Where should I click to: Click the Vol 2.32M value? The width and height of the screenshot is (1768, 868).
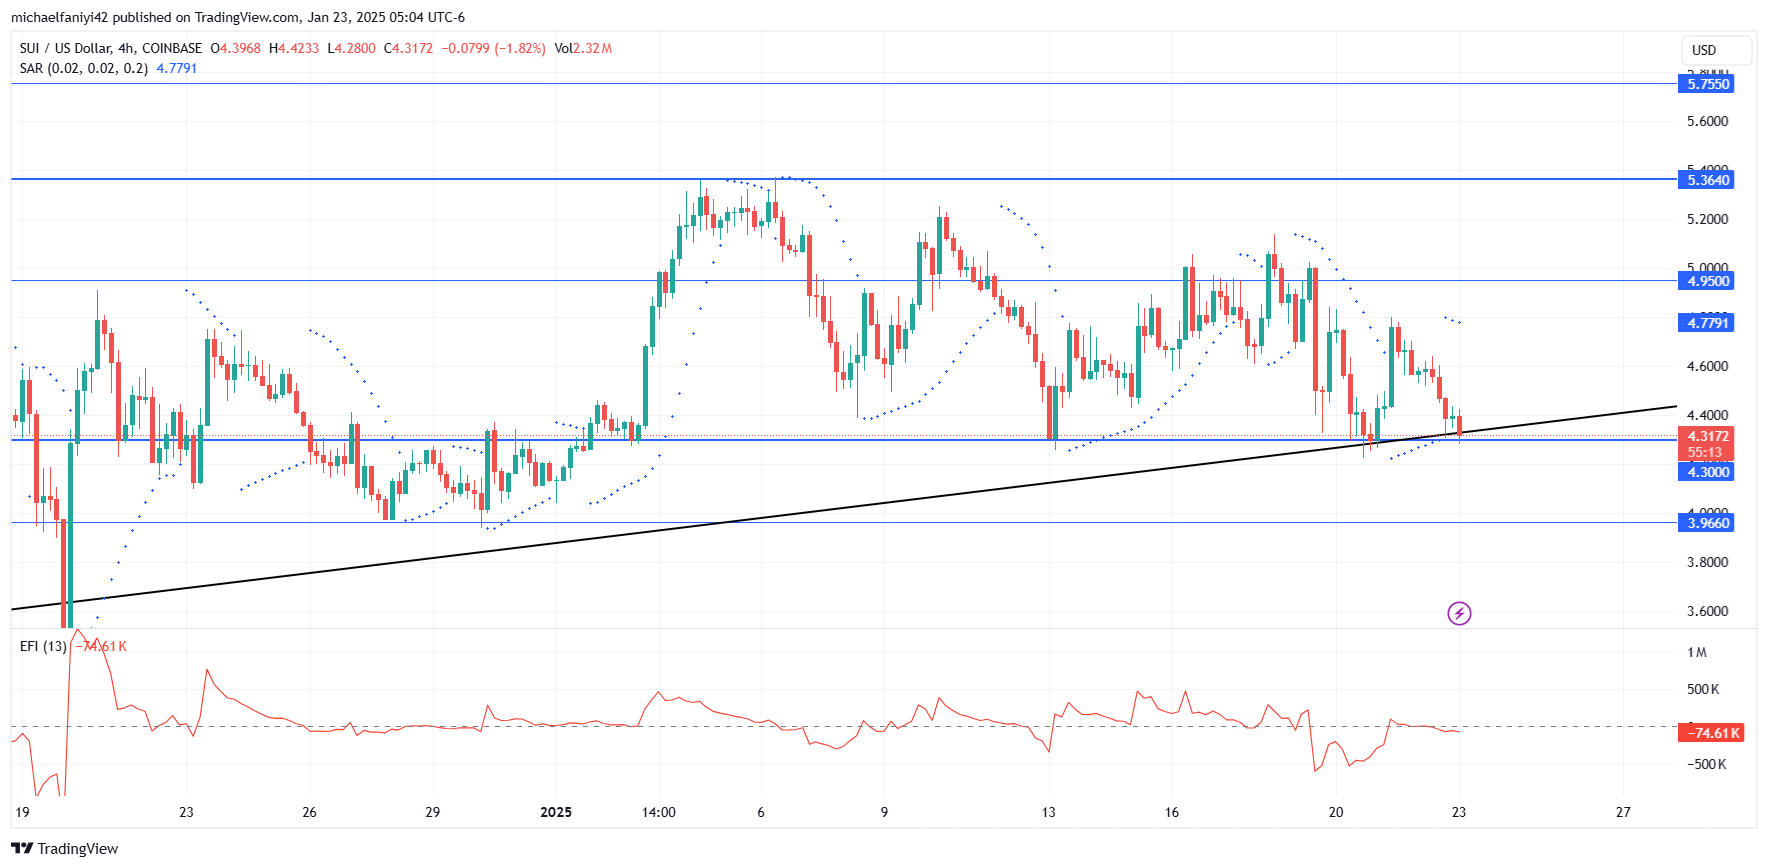583,48
